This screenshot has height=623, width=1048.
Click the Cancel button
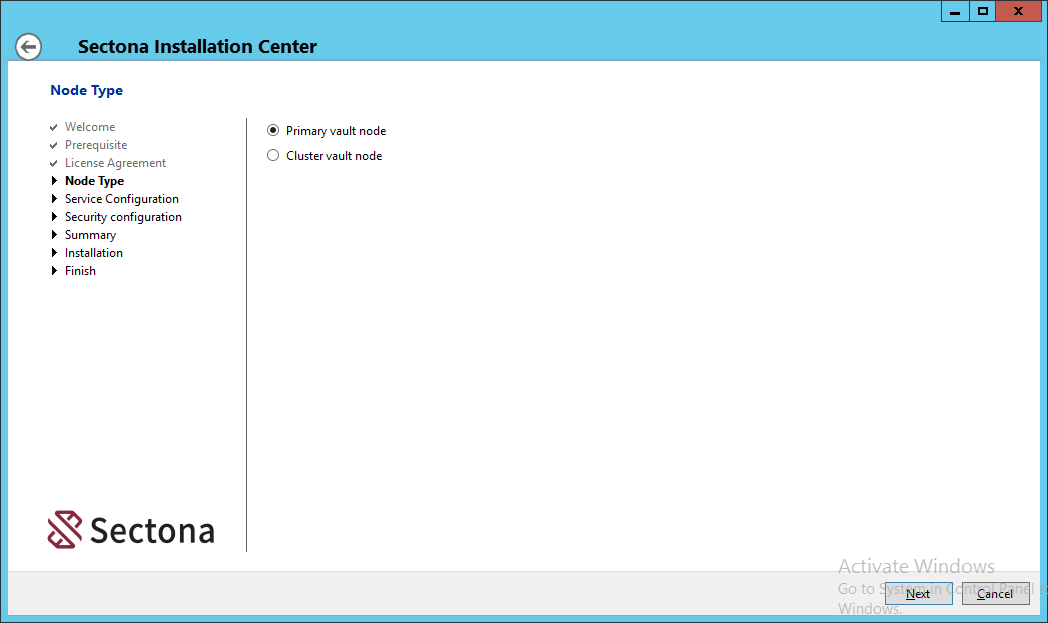coord(994,593)
